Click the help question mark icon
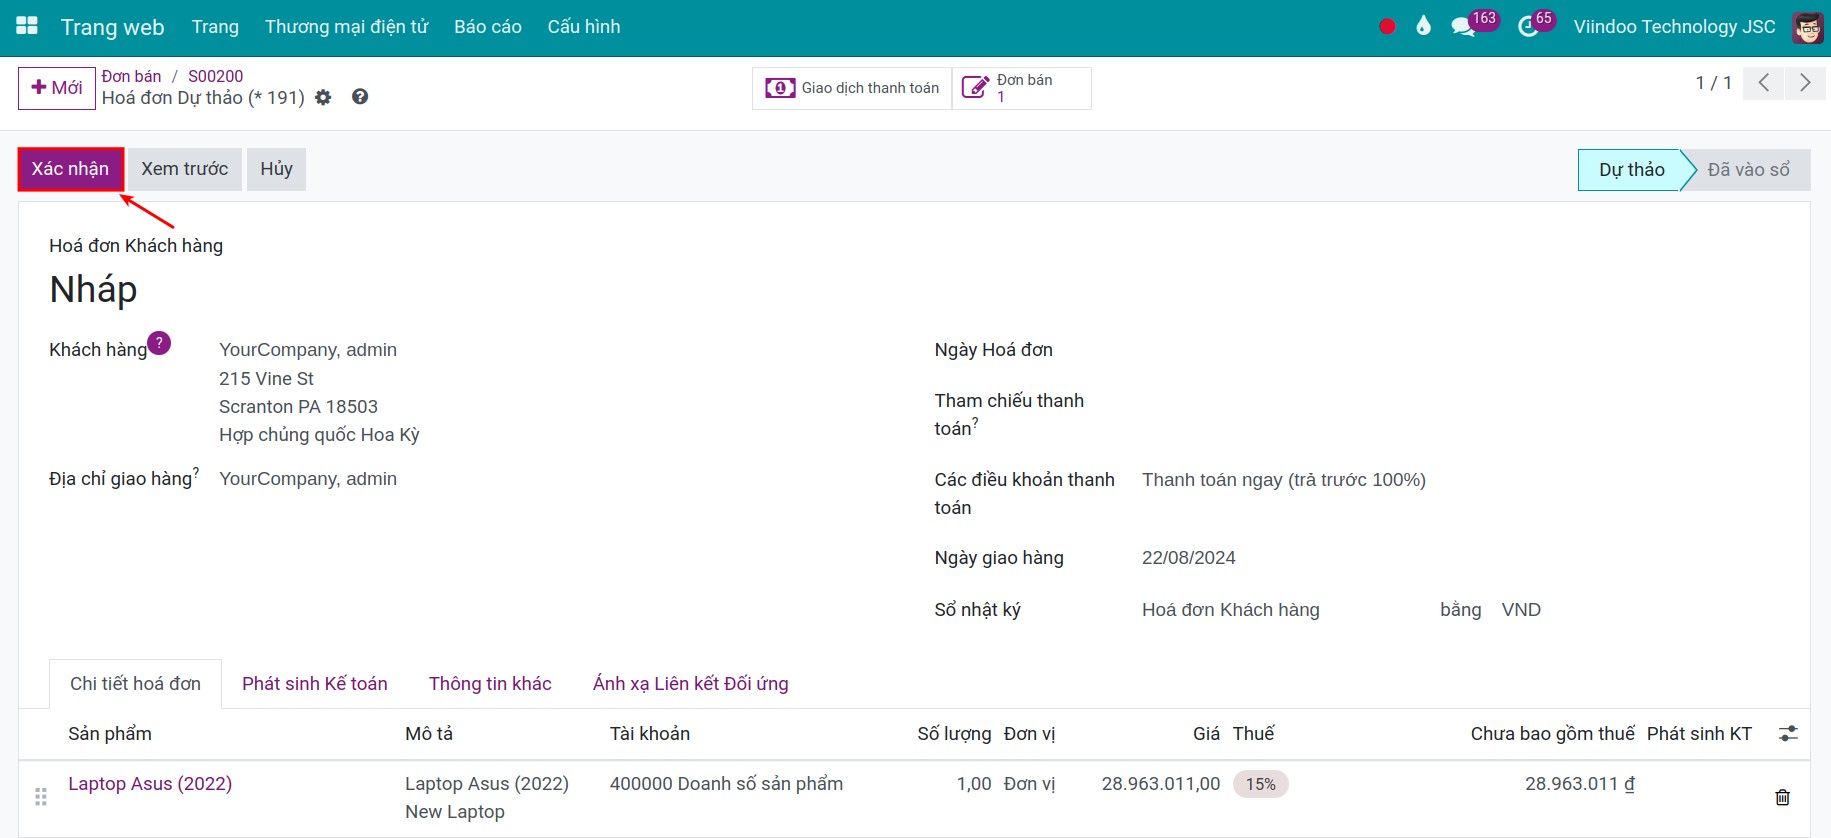 360,97
